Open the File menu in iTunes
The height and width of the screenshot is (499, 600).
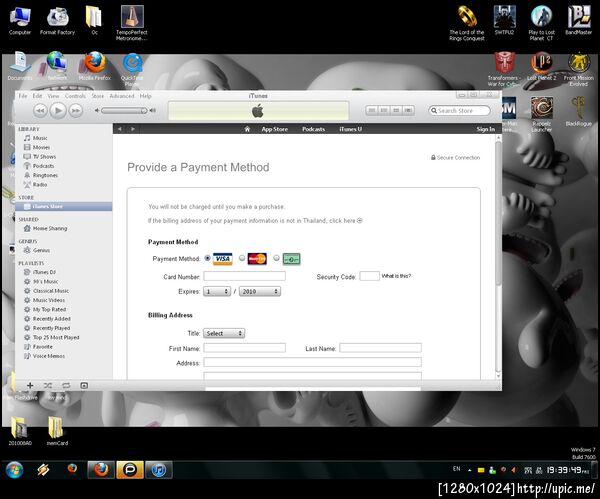coord(23,96)
